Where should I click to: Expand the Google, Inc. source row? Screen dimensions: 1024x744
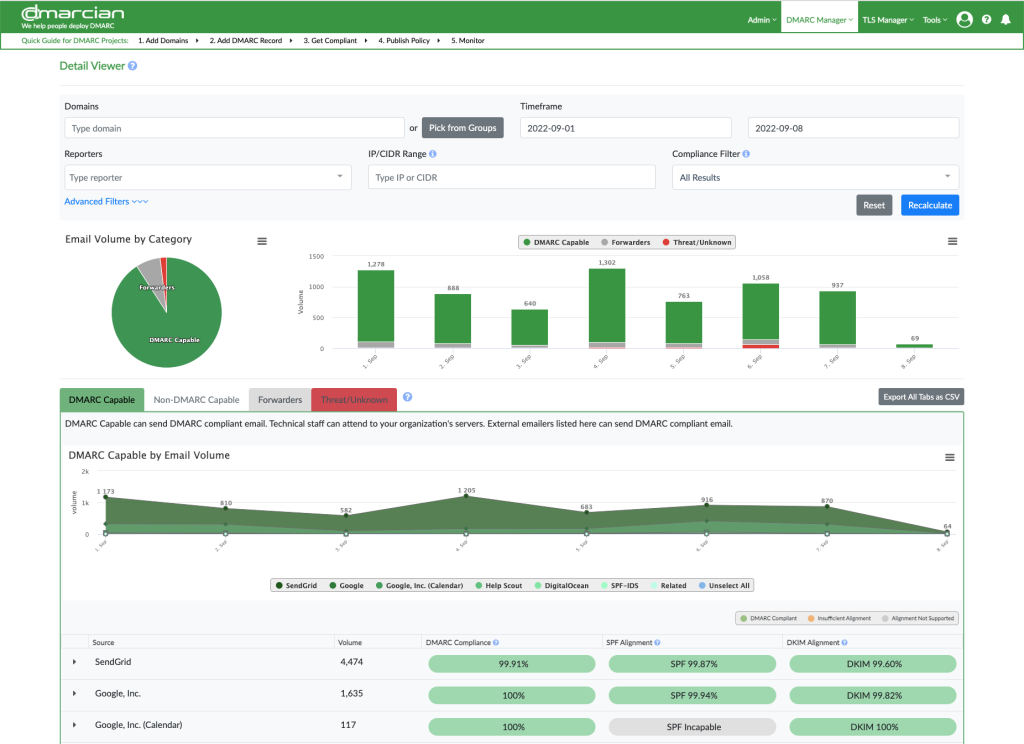click(74, 693)
